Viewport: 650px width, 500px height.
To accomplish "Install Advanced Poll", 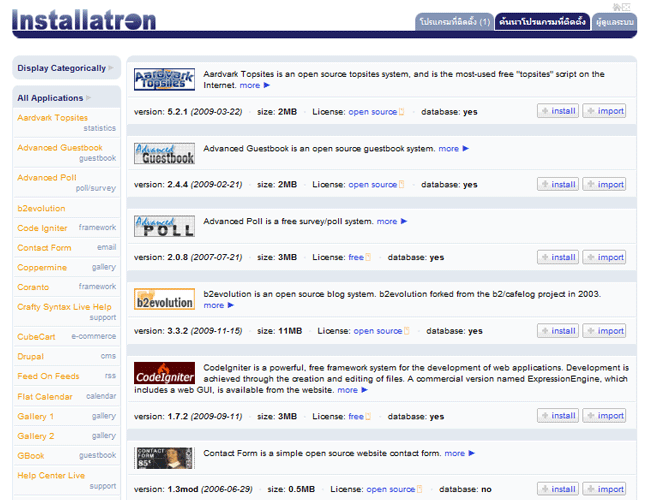I will click(558, 257).
